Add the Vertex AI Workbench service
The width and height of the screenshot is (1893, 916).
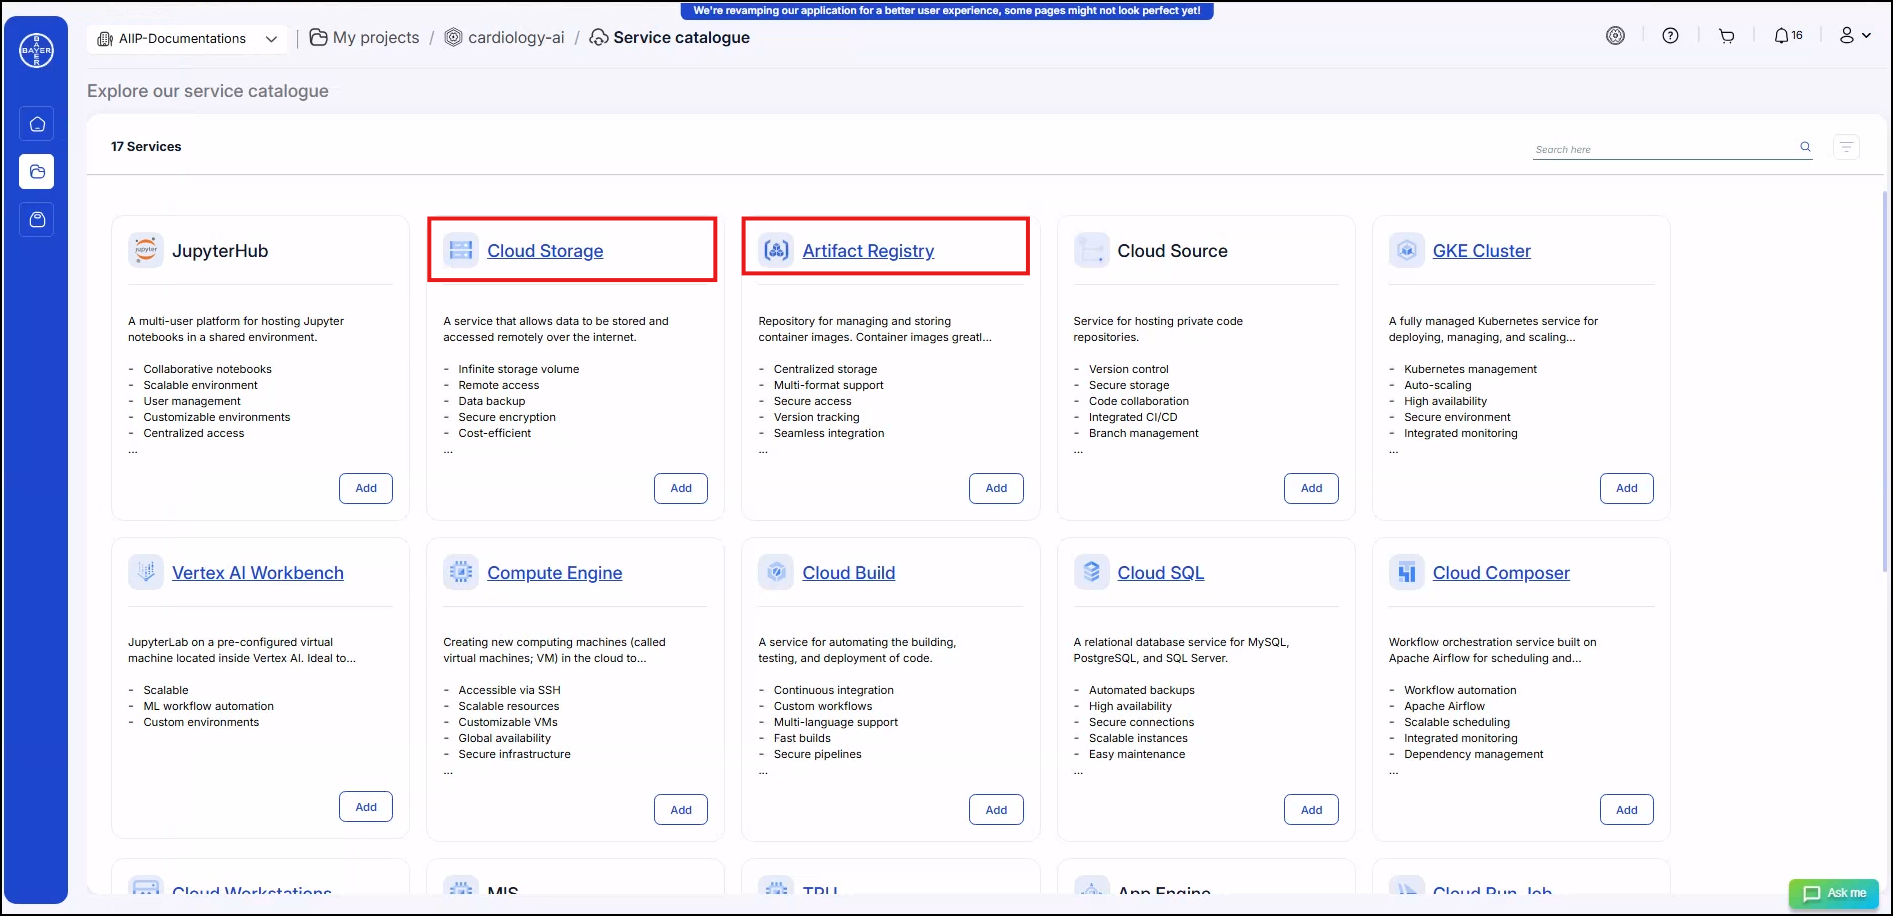(366, 807)
